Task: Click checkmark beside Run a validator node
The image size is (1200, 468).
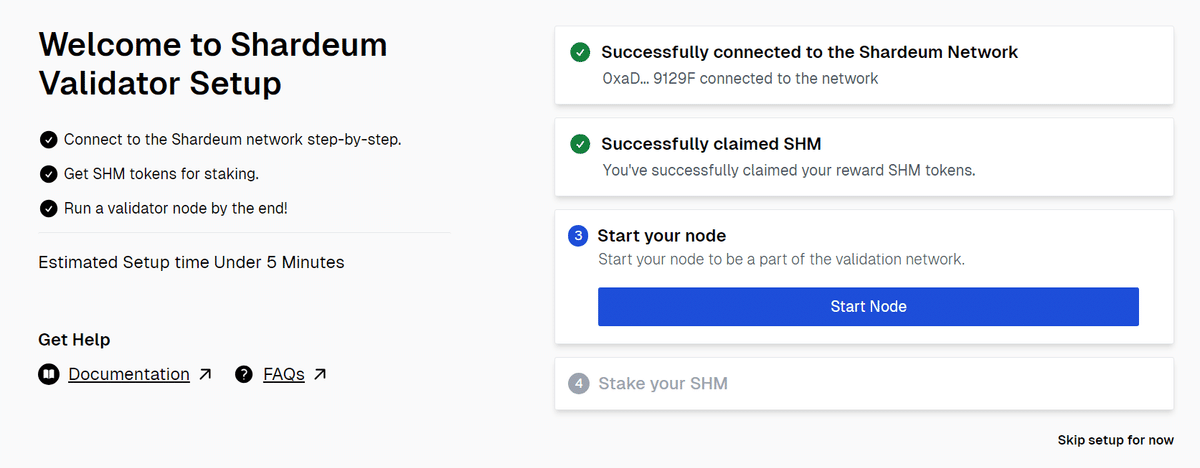Action: click(x=48, y=208)
